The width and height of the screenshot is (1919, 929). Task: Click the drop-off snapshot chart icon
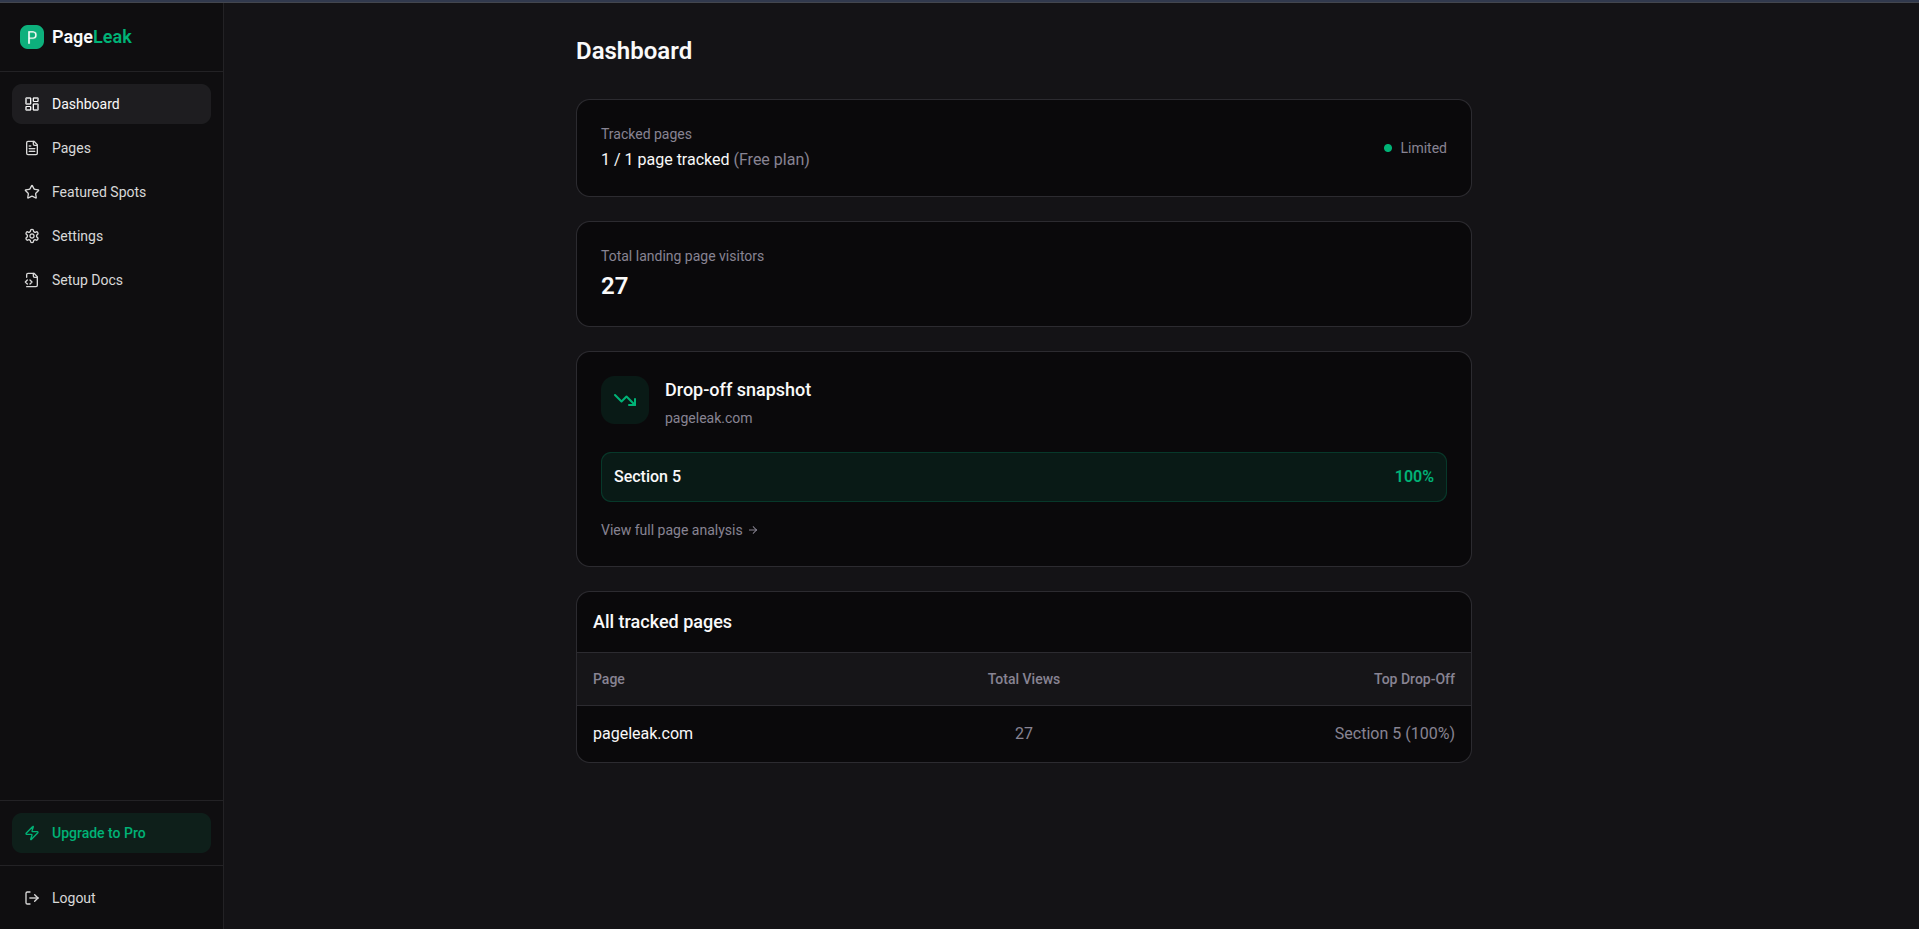[624, 399]
